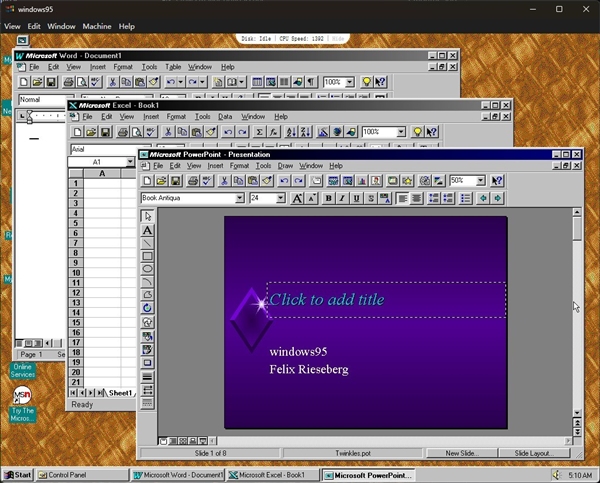Click the Windows Start button
The image size is (600, 483).
pos(18,475)
